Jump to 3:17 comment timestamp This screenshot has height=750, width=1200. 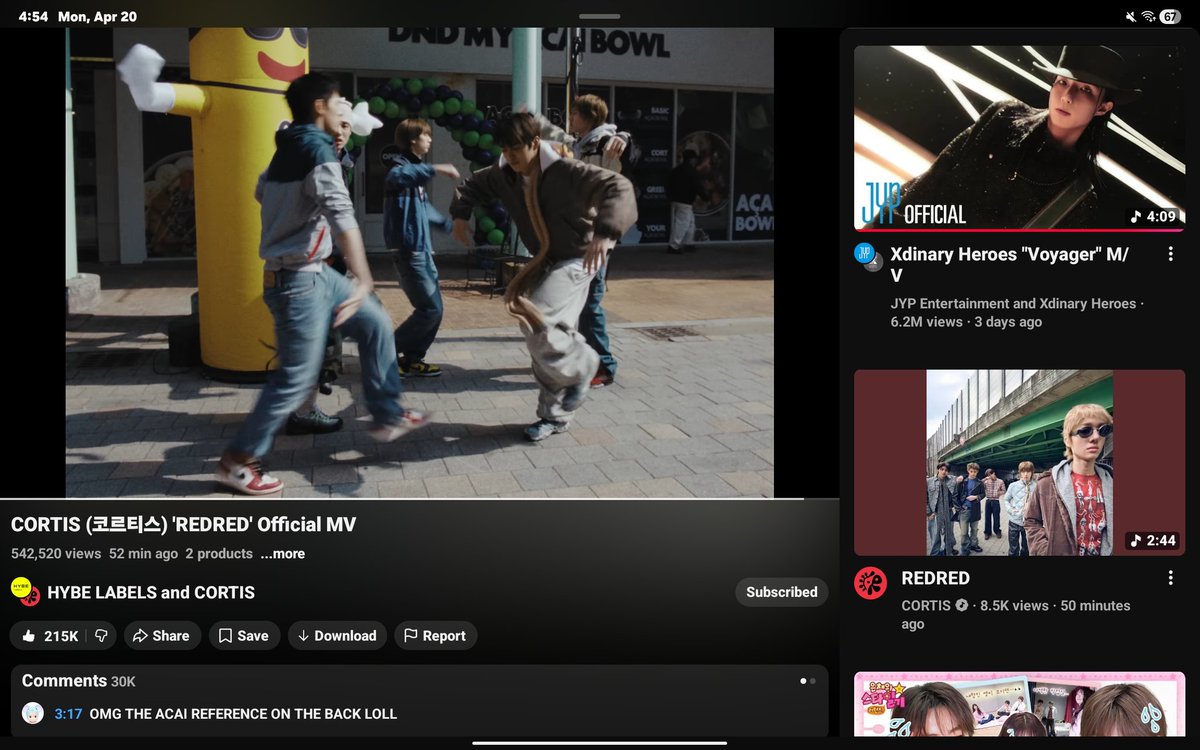tap(68, 714)
